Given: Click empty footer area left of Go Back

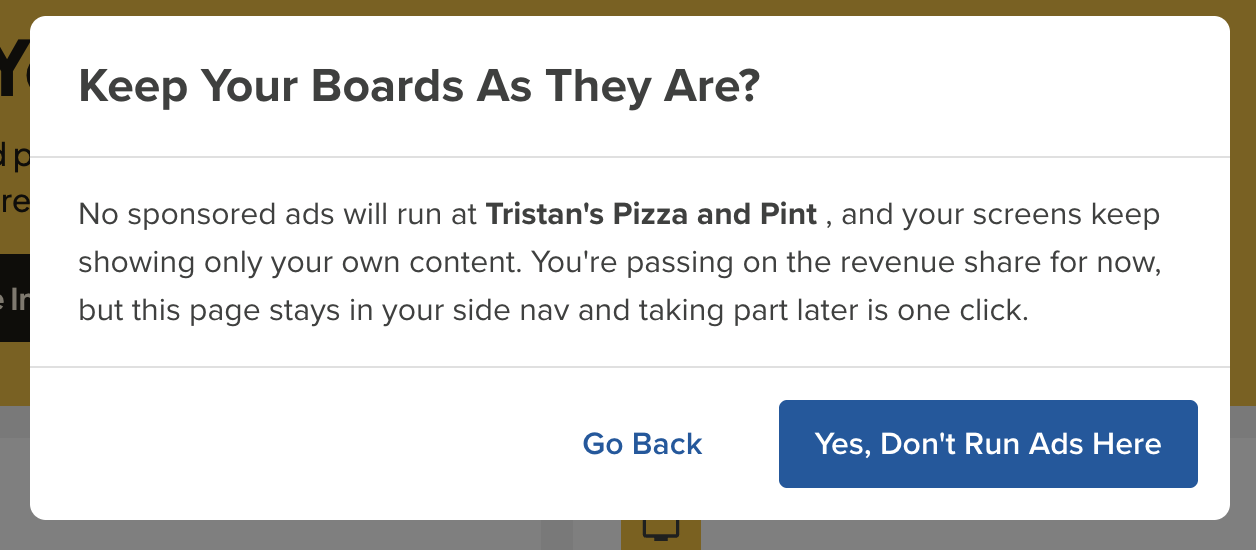Looking at the screenshot, I should 300,444.
